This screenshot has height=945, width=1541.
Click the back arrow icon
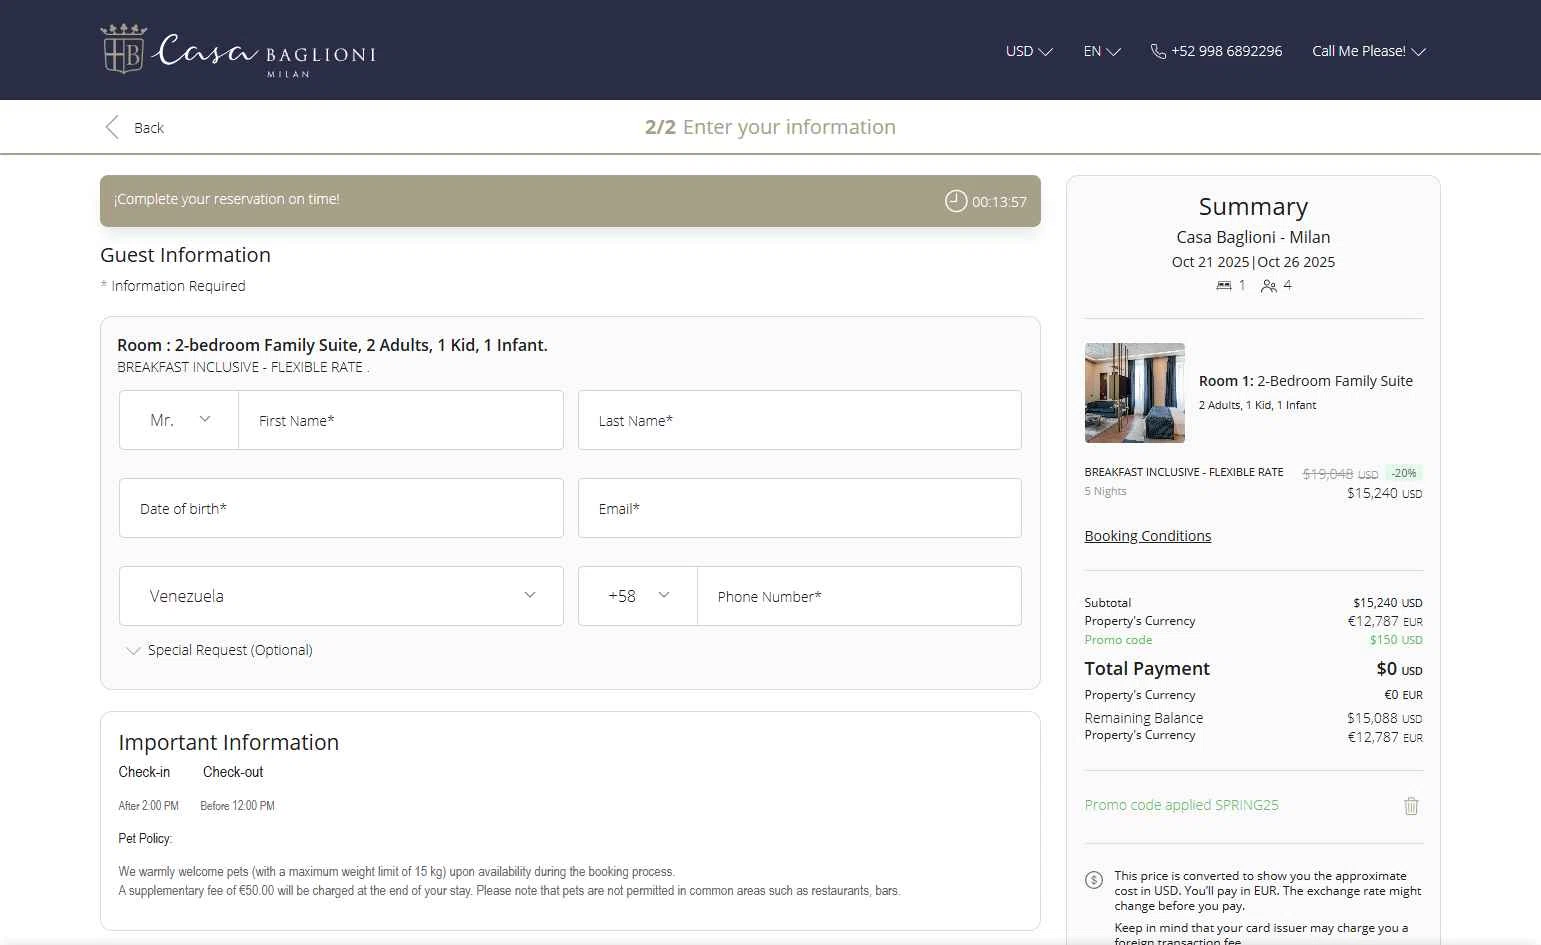pyautogui.click(x=112, y=127)
